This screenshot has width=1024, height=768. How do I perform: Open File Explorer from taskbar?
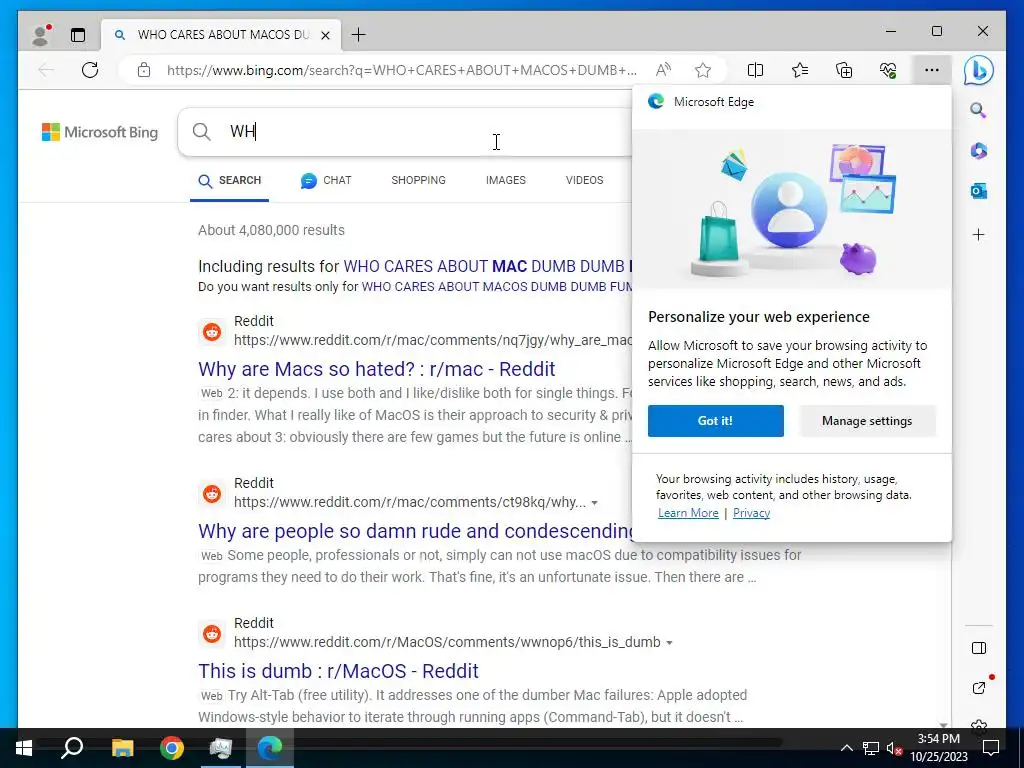pyautogui.click(x=122, y=748)
